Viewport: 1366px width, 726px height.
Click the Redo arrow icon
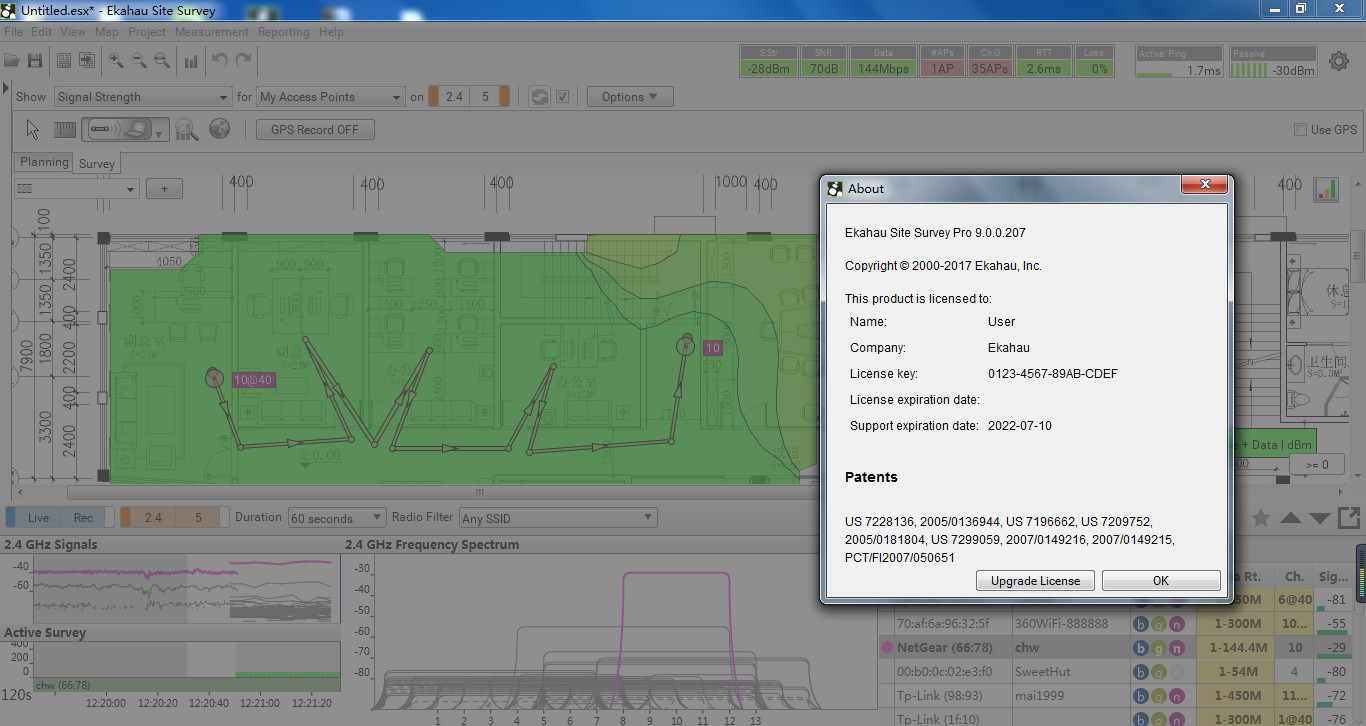(x=243, y=61)
